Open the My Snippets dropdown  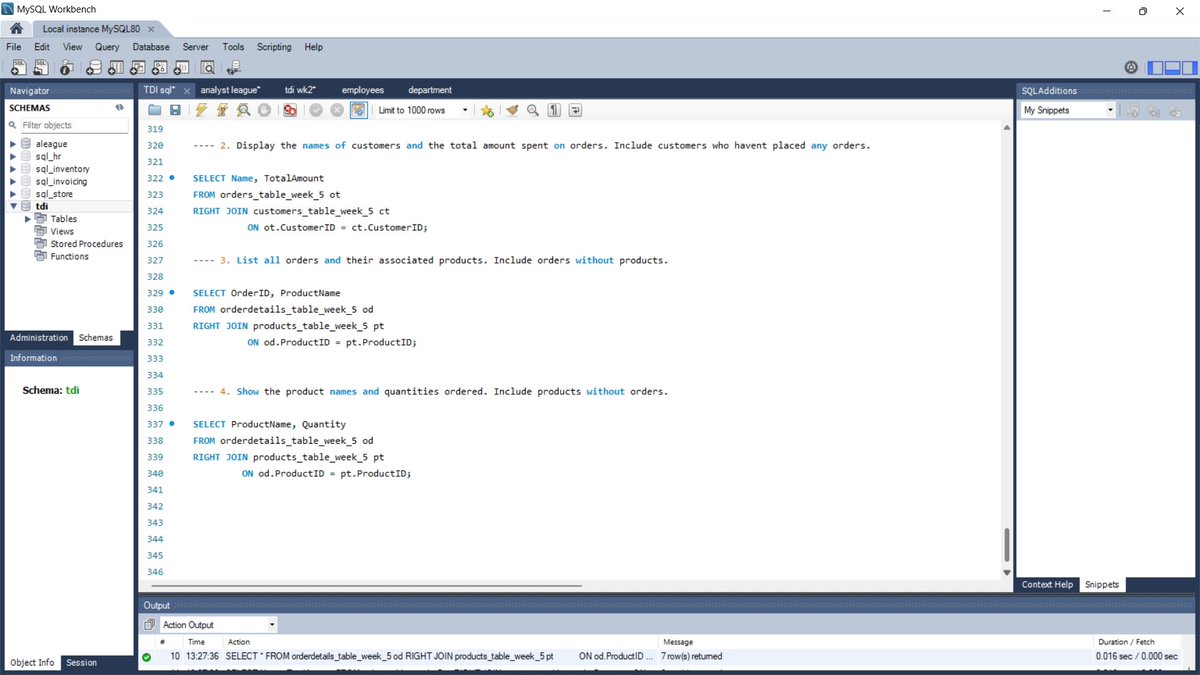click(x=1068, y=110)
